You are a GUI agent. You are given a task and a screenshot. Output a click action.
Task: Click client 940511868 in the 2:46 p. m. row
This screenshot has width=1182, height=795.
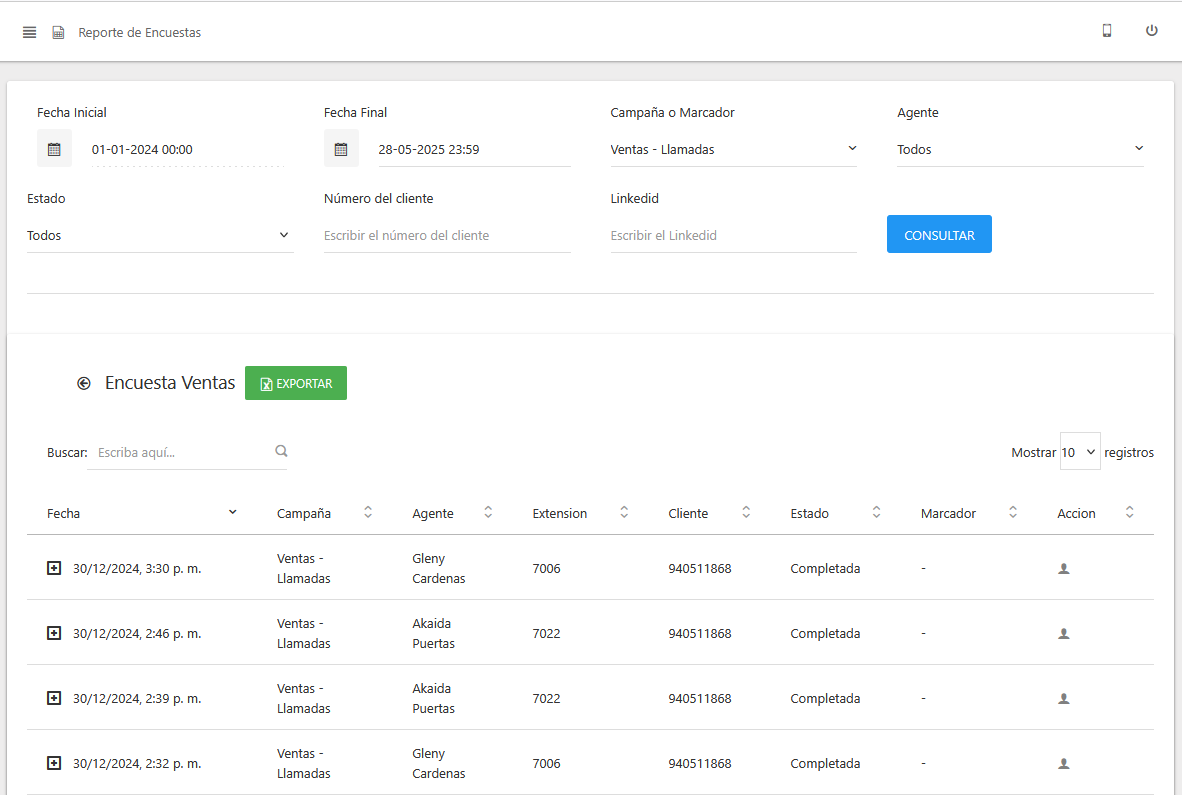(700, 633)
